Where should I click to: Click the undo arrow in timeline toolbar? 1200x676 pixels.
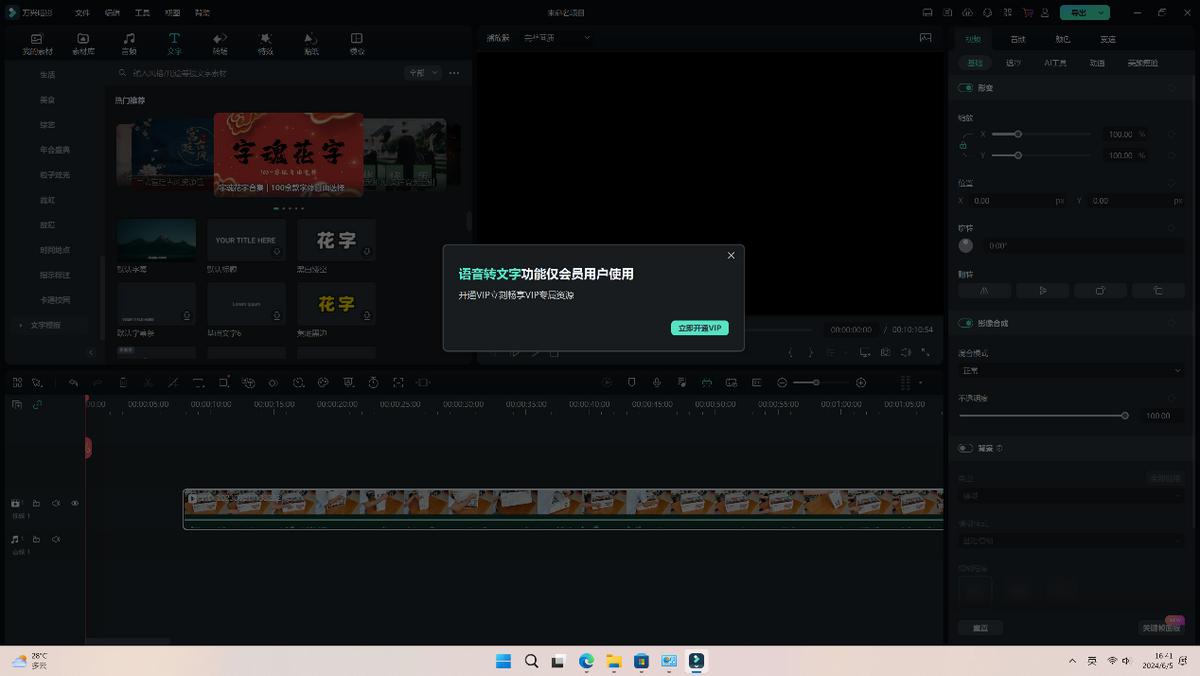point(73,383)
